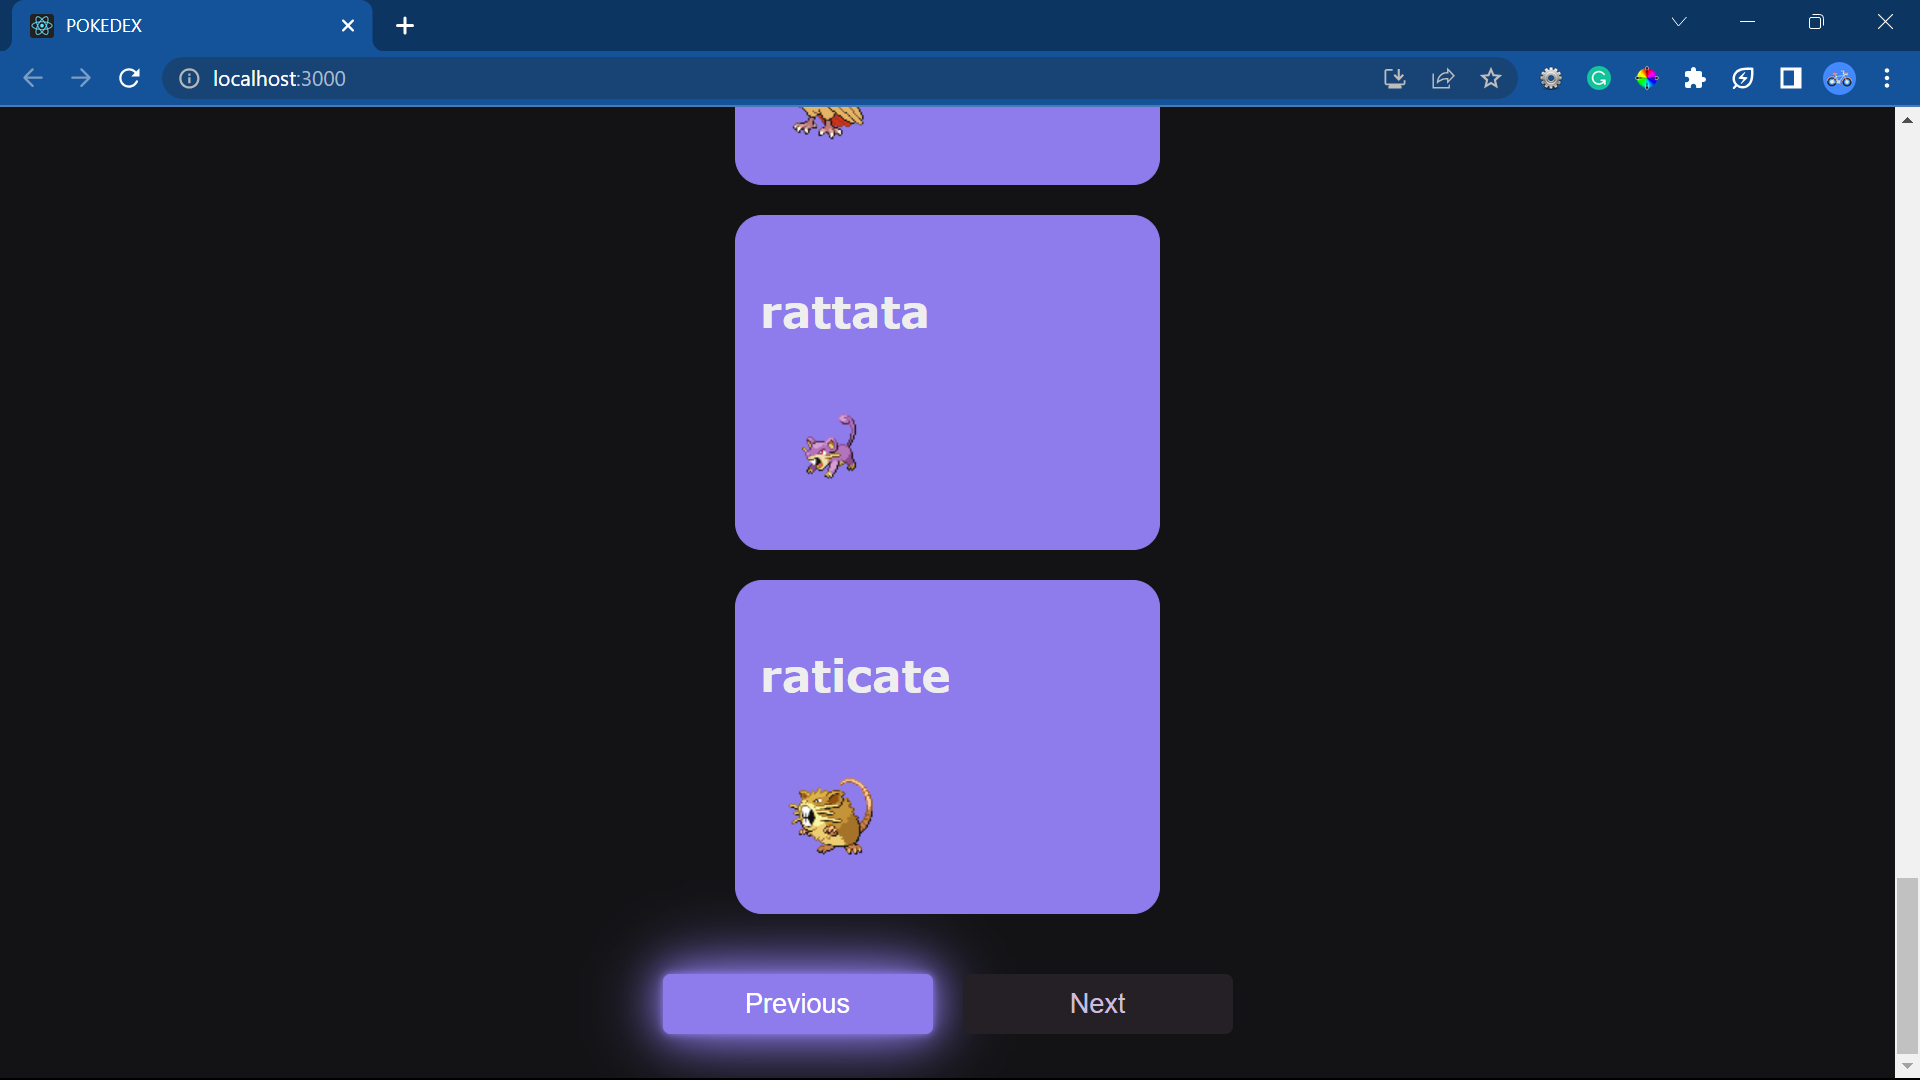Open a new browser tab
Screen dimensions: 1920x1080
point(404,25)
